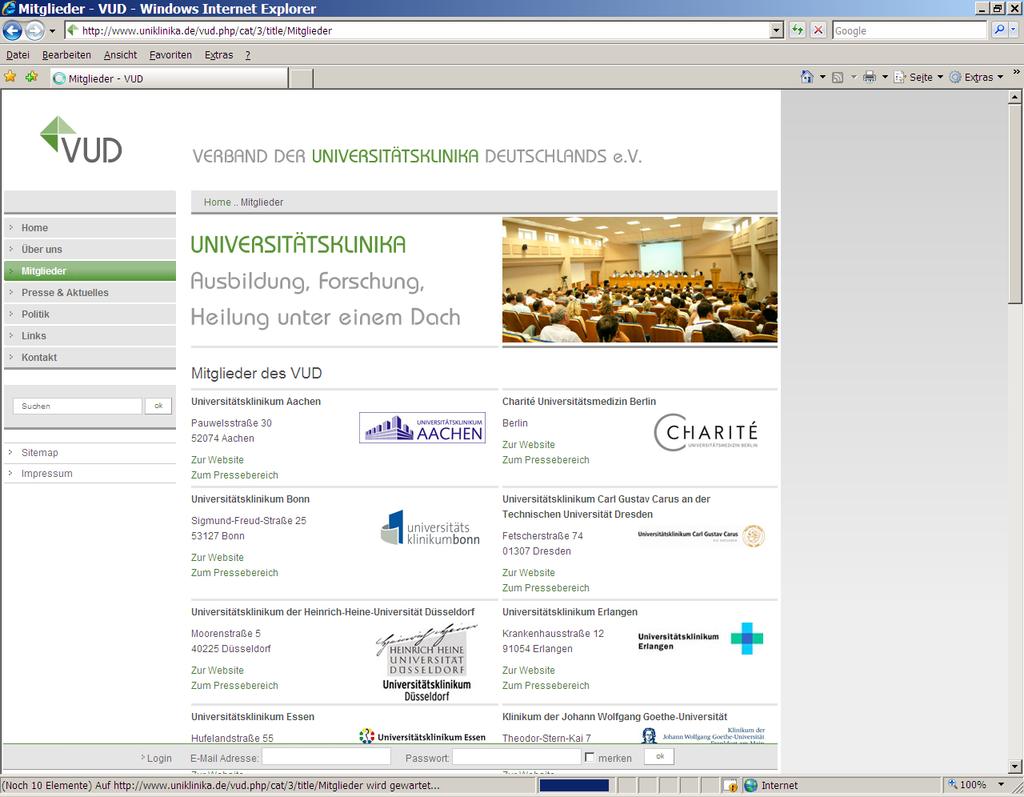Open the Bearbeiten menu
The width and height of the screenshot is (1024, 797).
67,55
